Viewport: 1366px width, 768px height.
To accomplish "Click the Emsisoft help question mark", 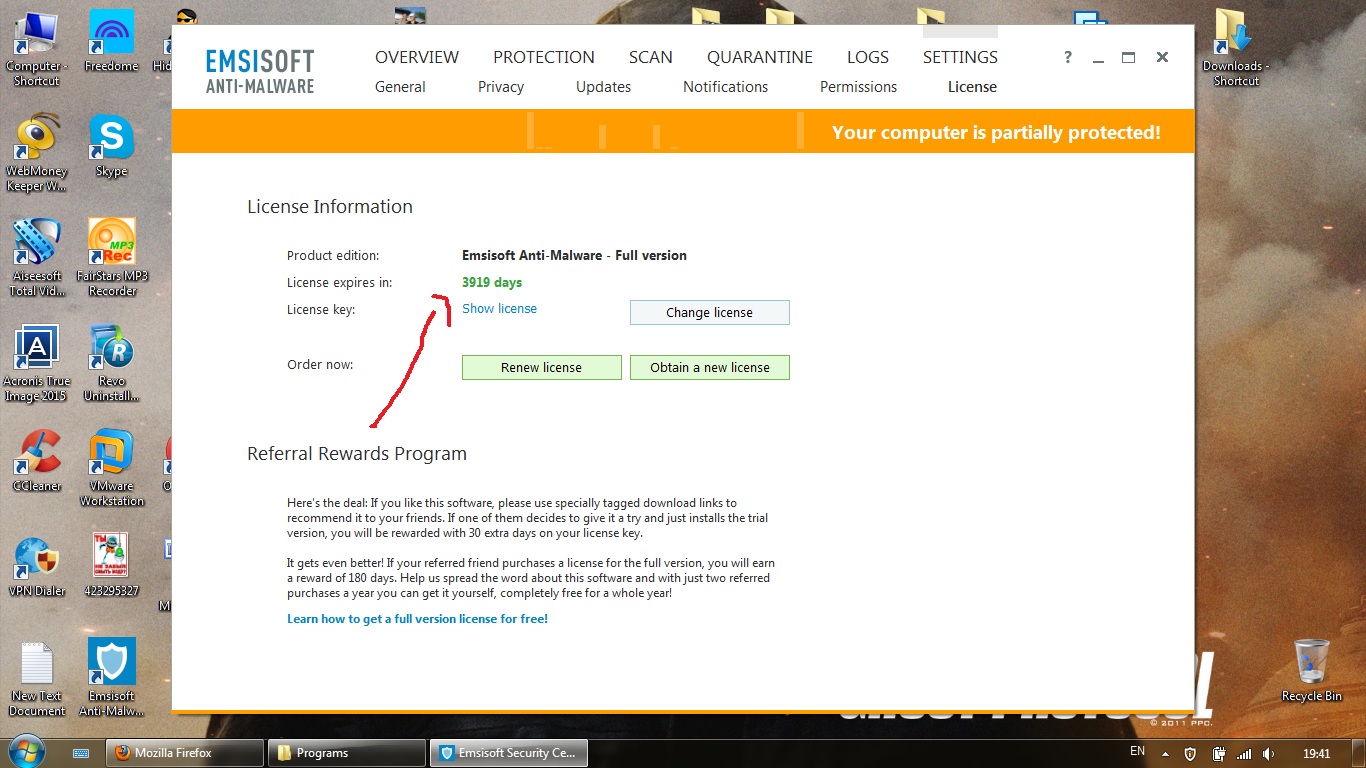I will tap(1068, 58).
